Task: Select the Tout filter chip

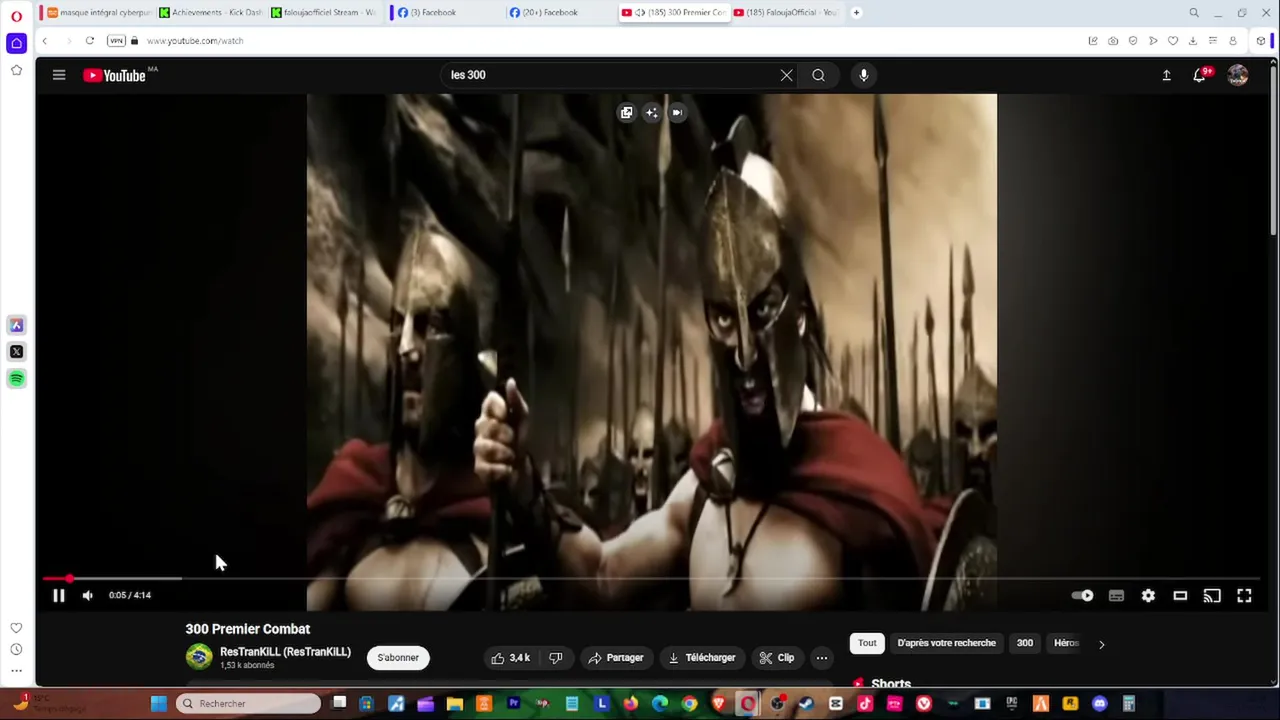Action: coord(867,643)
